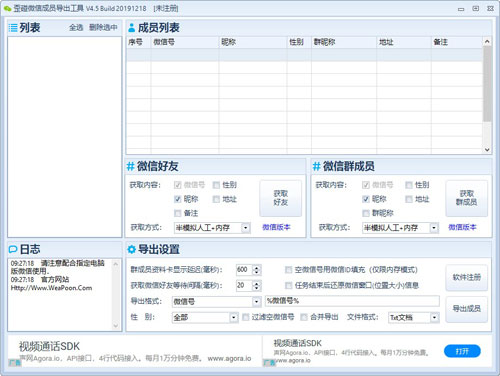Click log panel scrollbar up arrow
Image resolution: width=500 pixels, height=376 pixels.
pyautogui.click(x=116, y=264)
